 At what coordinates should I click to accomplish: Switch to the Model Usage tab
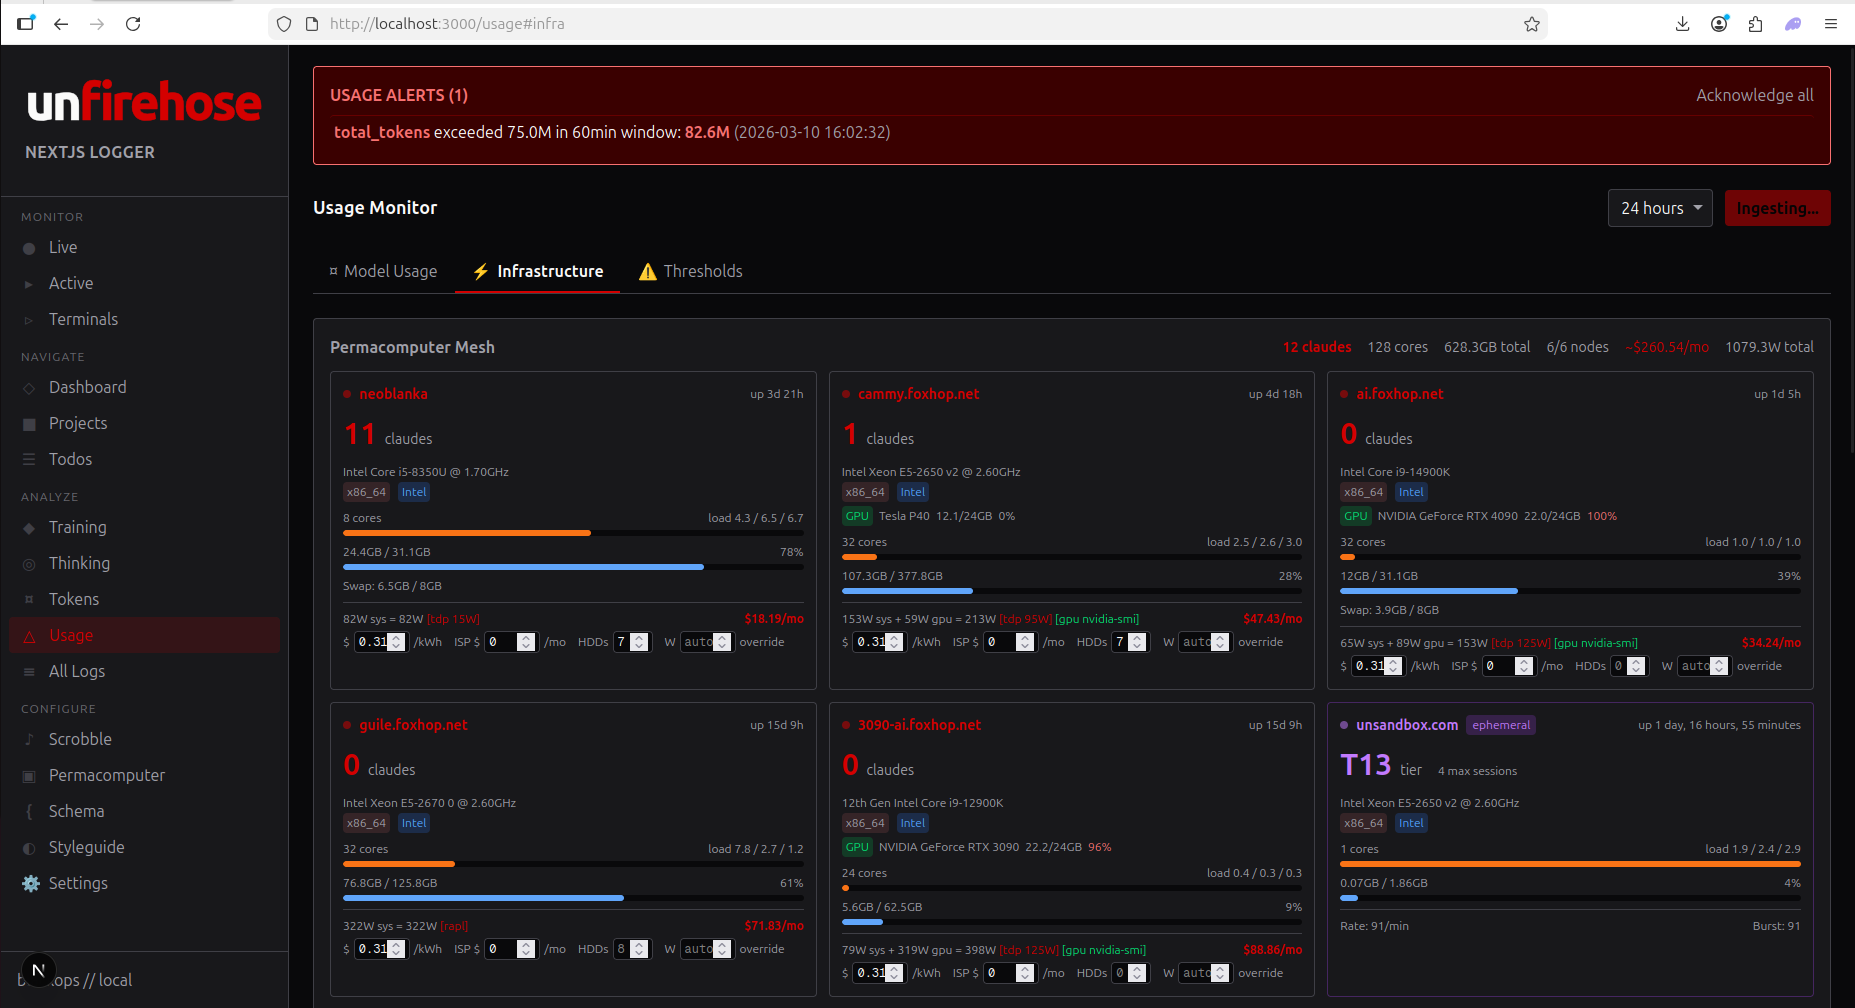click(x=383, y=271)
